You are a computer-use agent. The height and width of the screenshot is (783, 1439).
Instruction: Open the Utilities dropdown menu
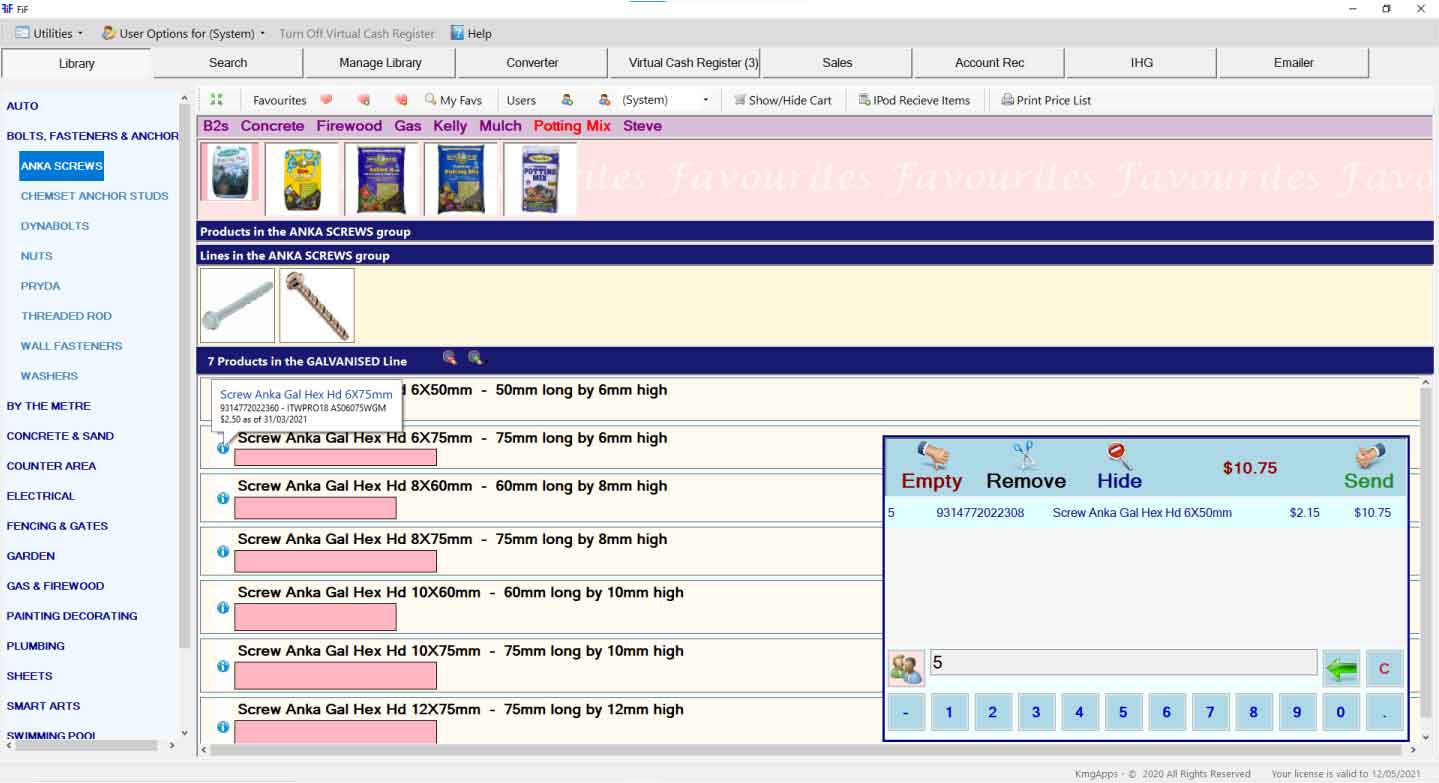[50, 33]
